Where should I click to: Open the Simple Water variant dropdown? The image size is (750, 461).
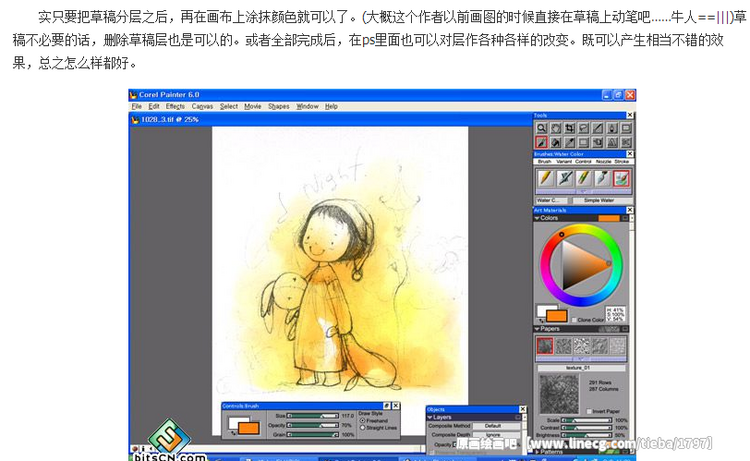click(x=601, y=201)
